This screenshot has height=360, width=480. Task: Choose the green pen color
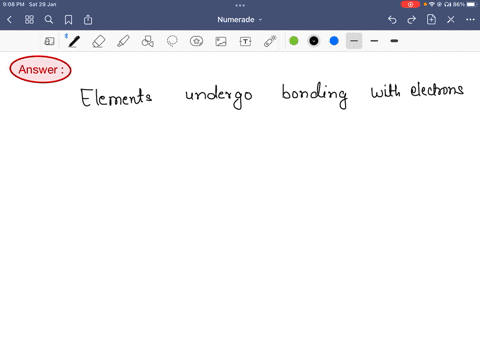[x=294, y=41]
